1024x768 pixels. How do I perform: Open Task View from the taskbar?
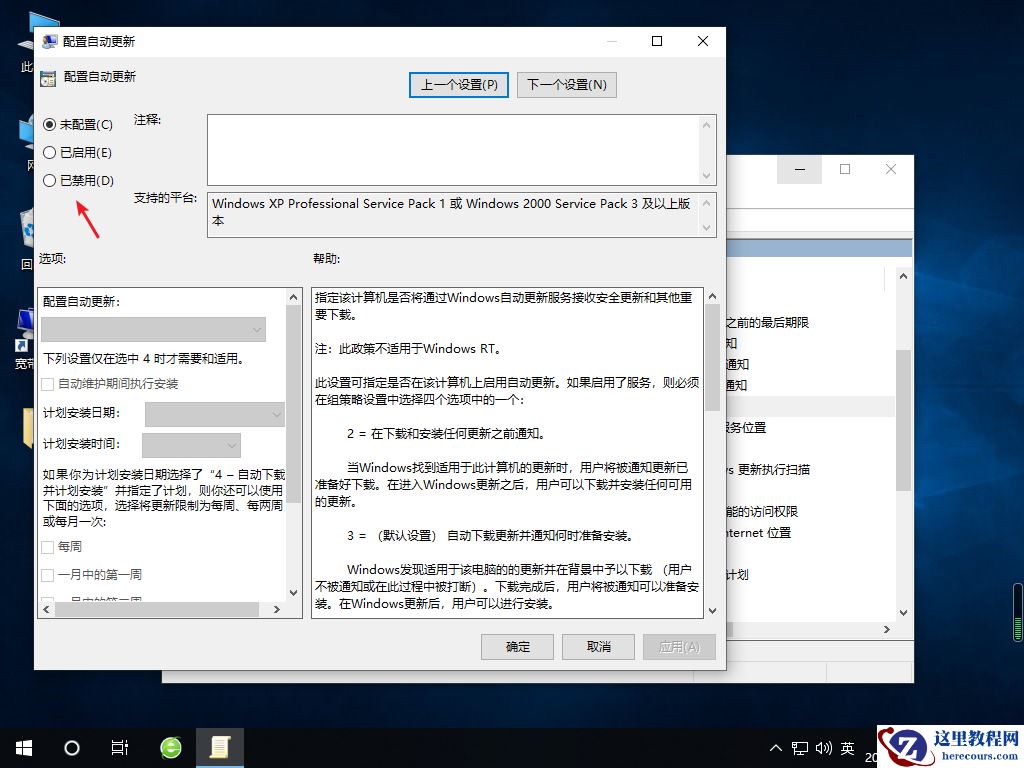[120, 747]
